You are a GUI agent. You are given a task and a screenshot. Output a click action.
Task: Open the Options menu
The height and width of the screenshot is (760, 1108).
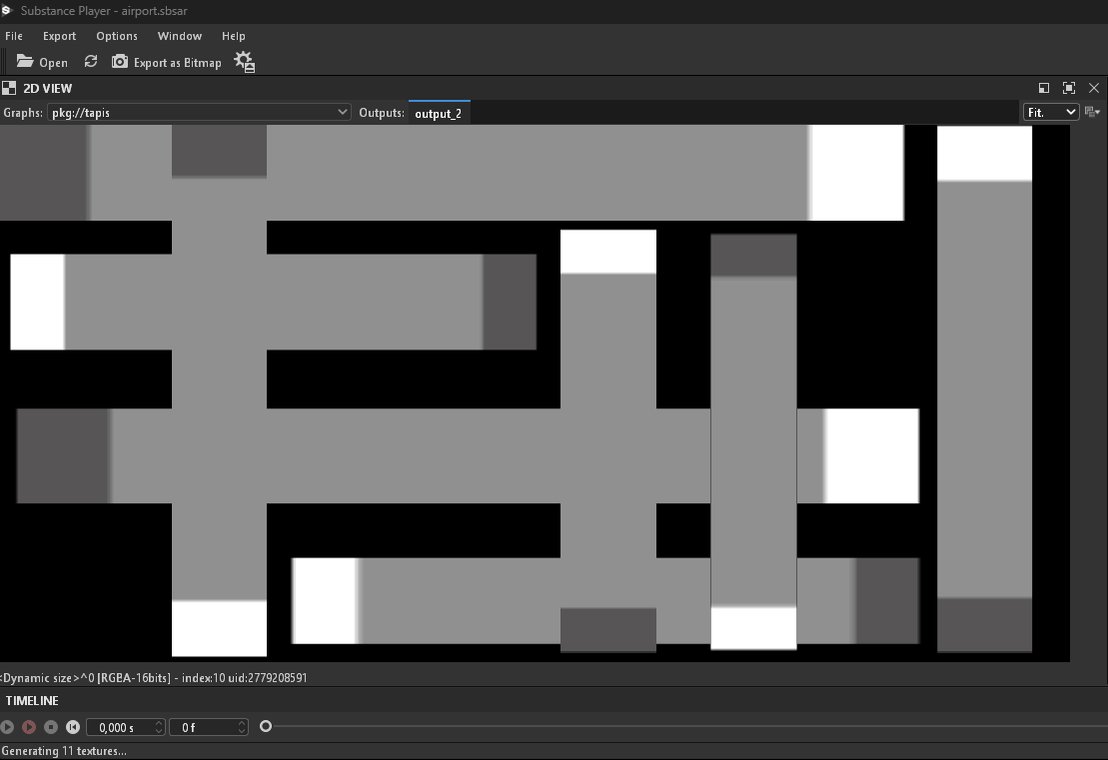[x=117, y=36]
